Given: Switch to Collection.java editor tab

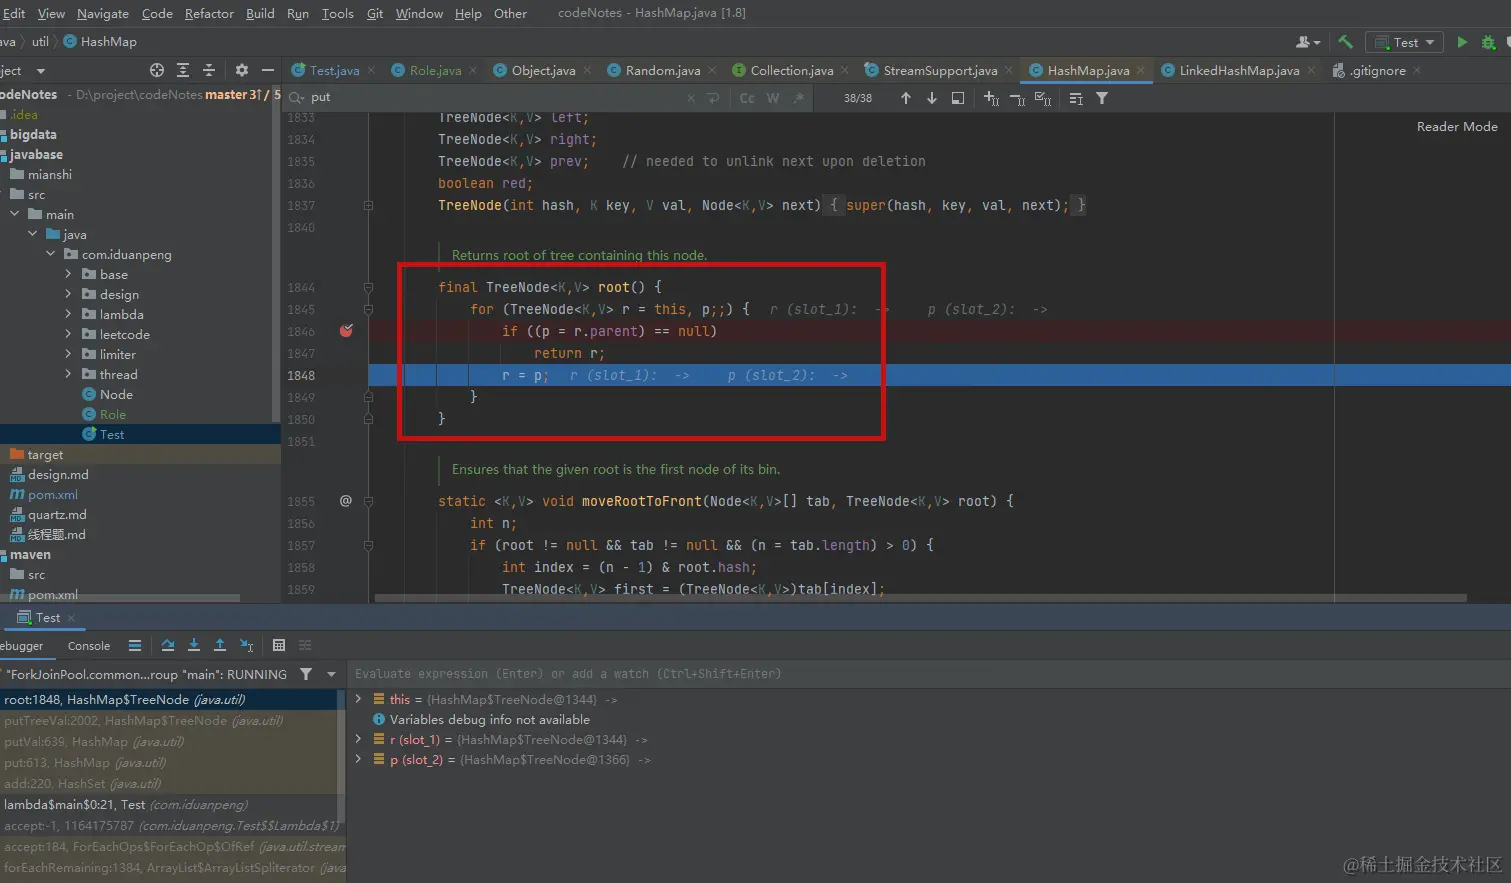Looking at the screenshot, I should pyautogui.click(x=791, y=70).
